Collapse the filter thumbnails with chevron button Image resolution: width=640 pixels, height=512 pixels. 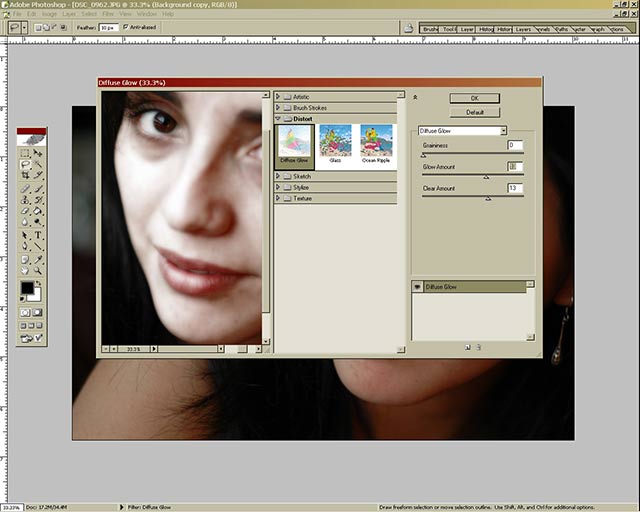(415, 97)
